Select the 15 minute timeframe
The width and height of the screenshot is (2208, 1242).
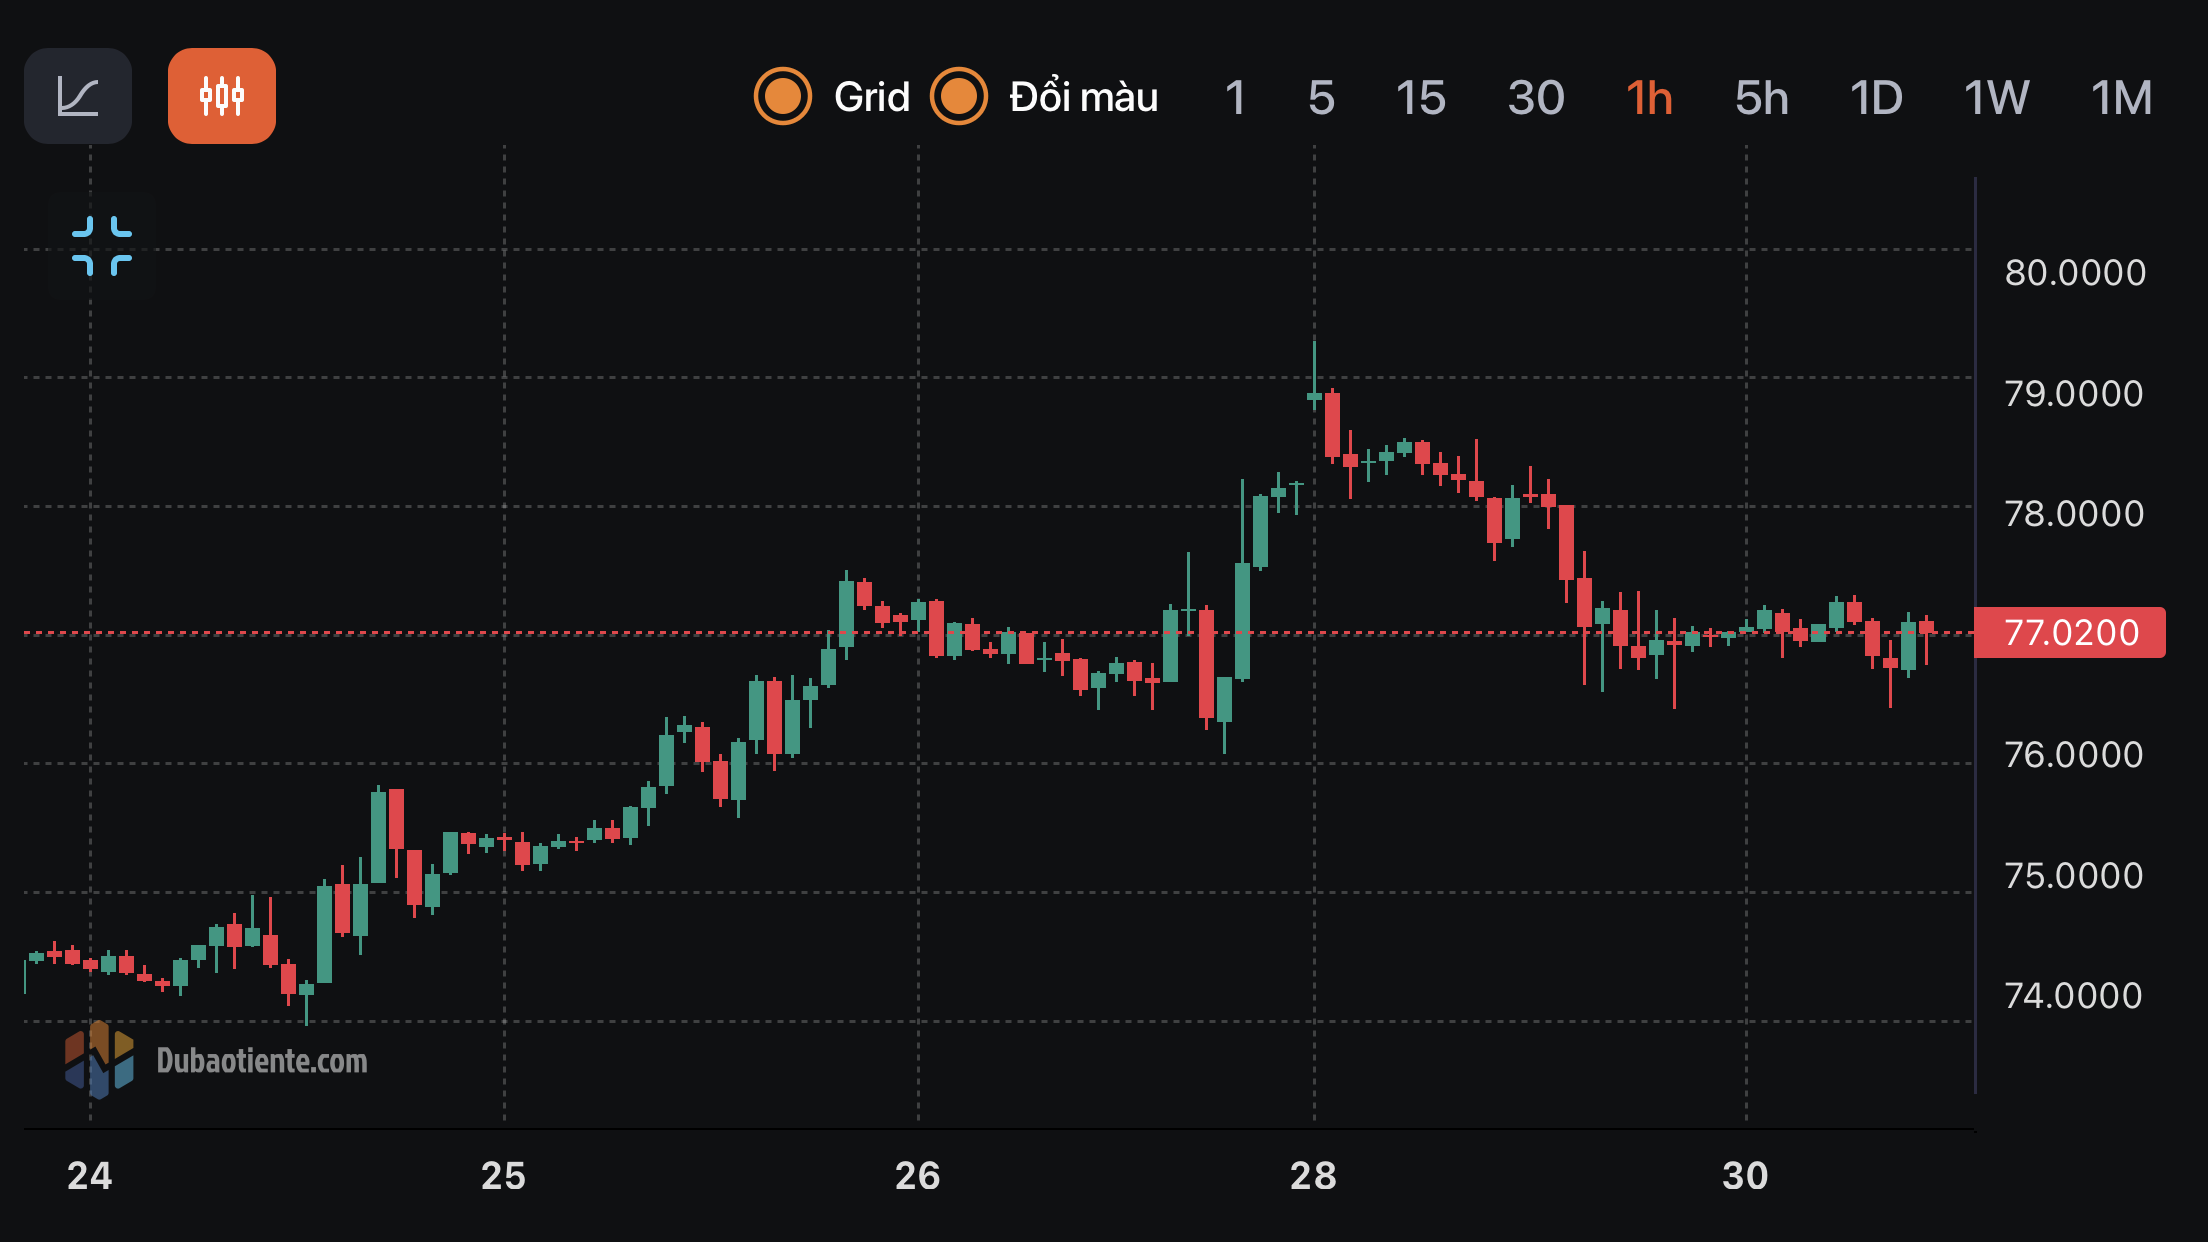(x=1420, y=98)
